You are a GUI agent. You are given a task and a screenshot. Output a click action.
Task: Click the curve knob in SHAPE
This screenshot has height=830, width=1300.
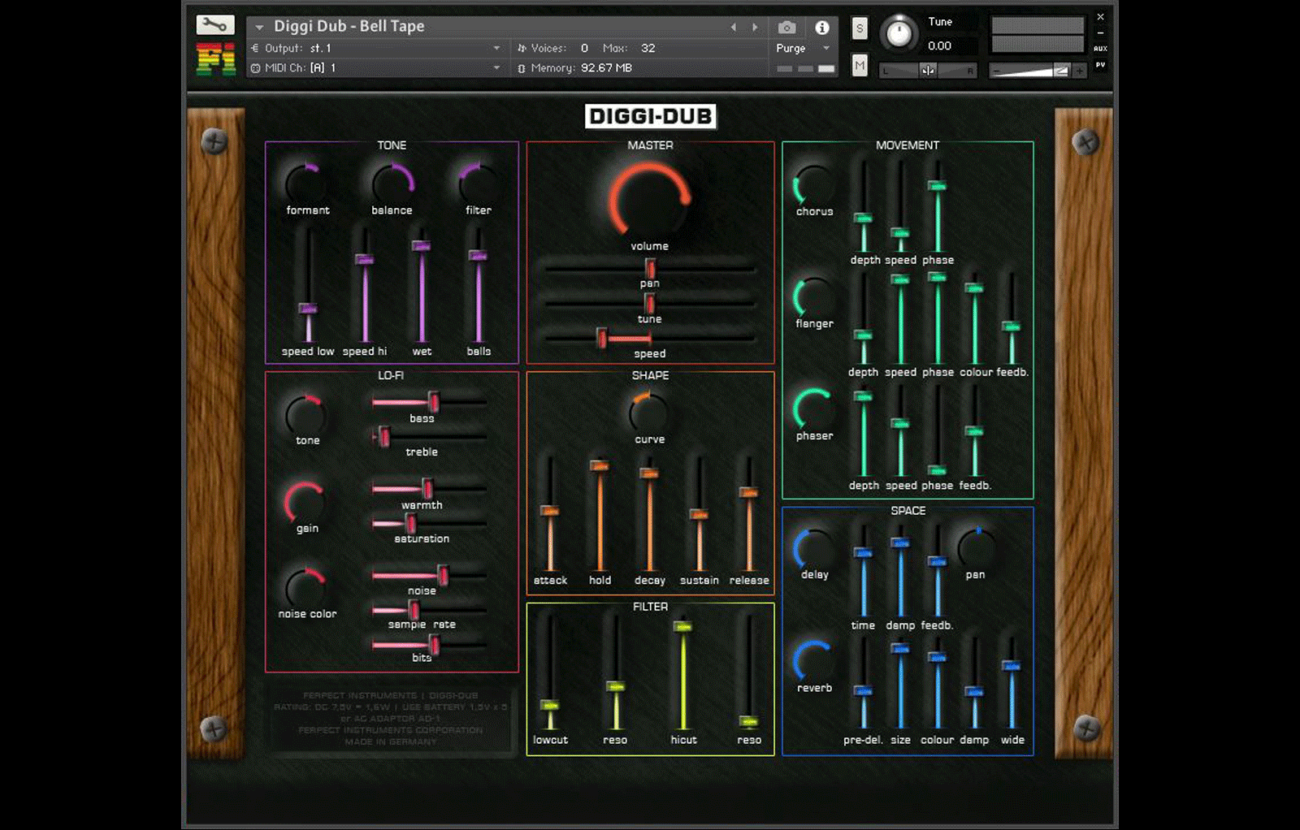tap(649, 413)
